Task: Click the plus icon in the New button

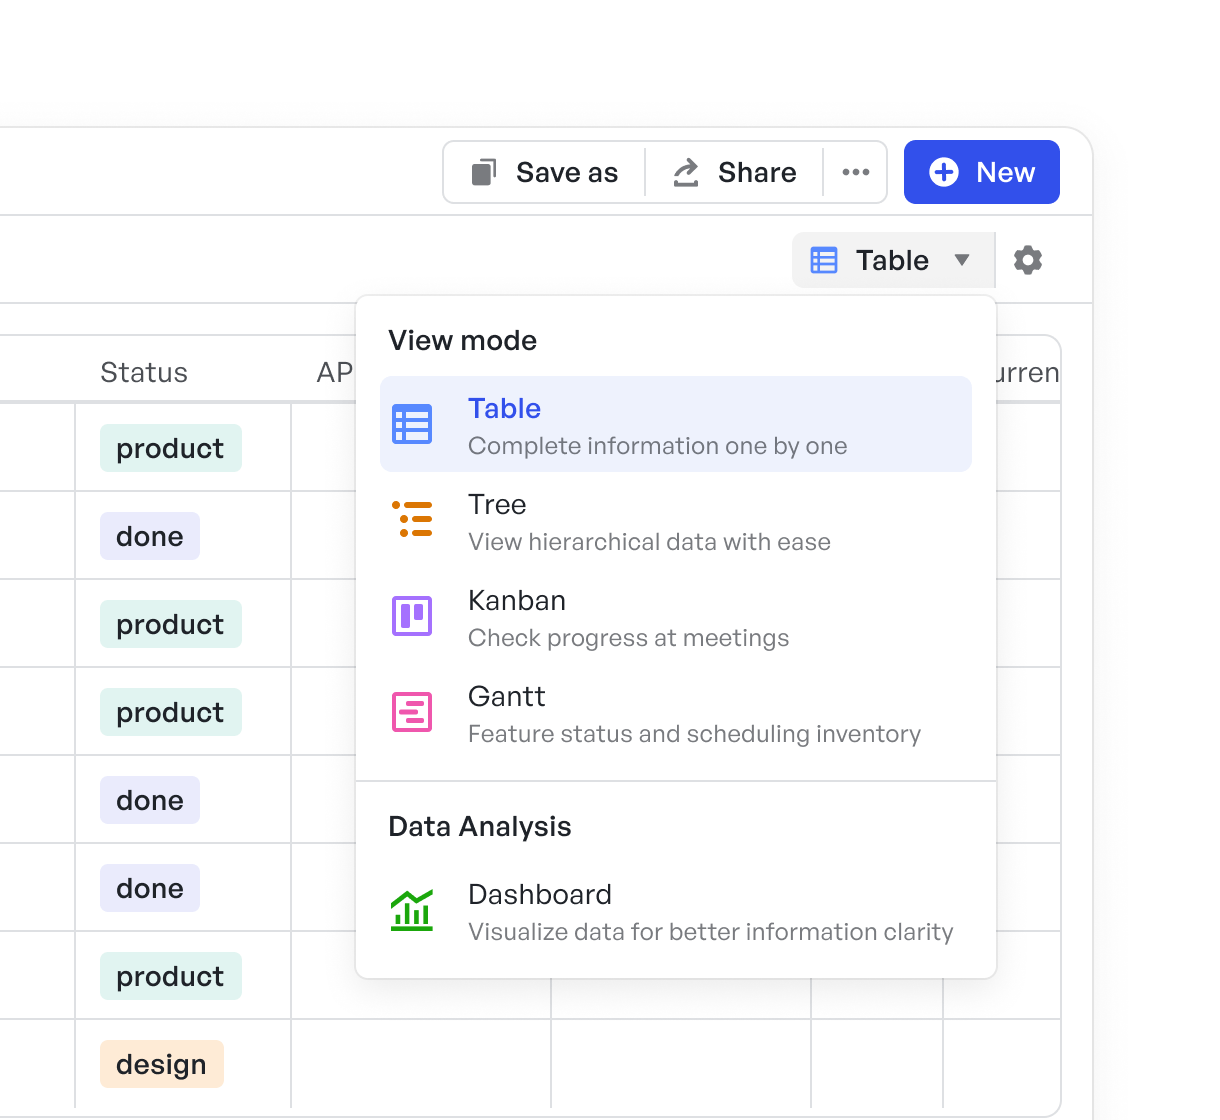Action: tap(944, 172)
